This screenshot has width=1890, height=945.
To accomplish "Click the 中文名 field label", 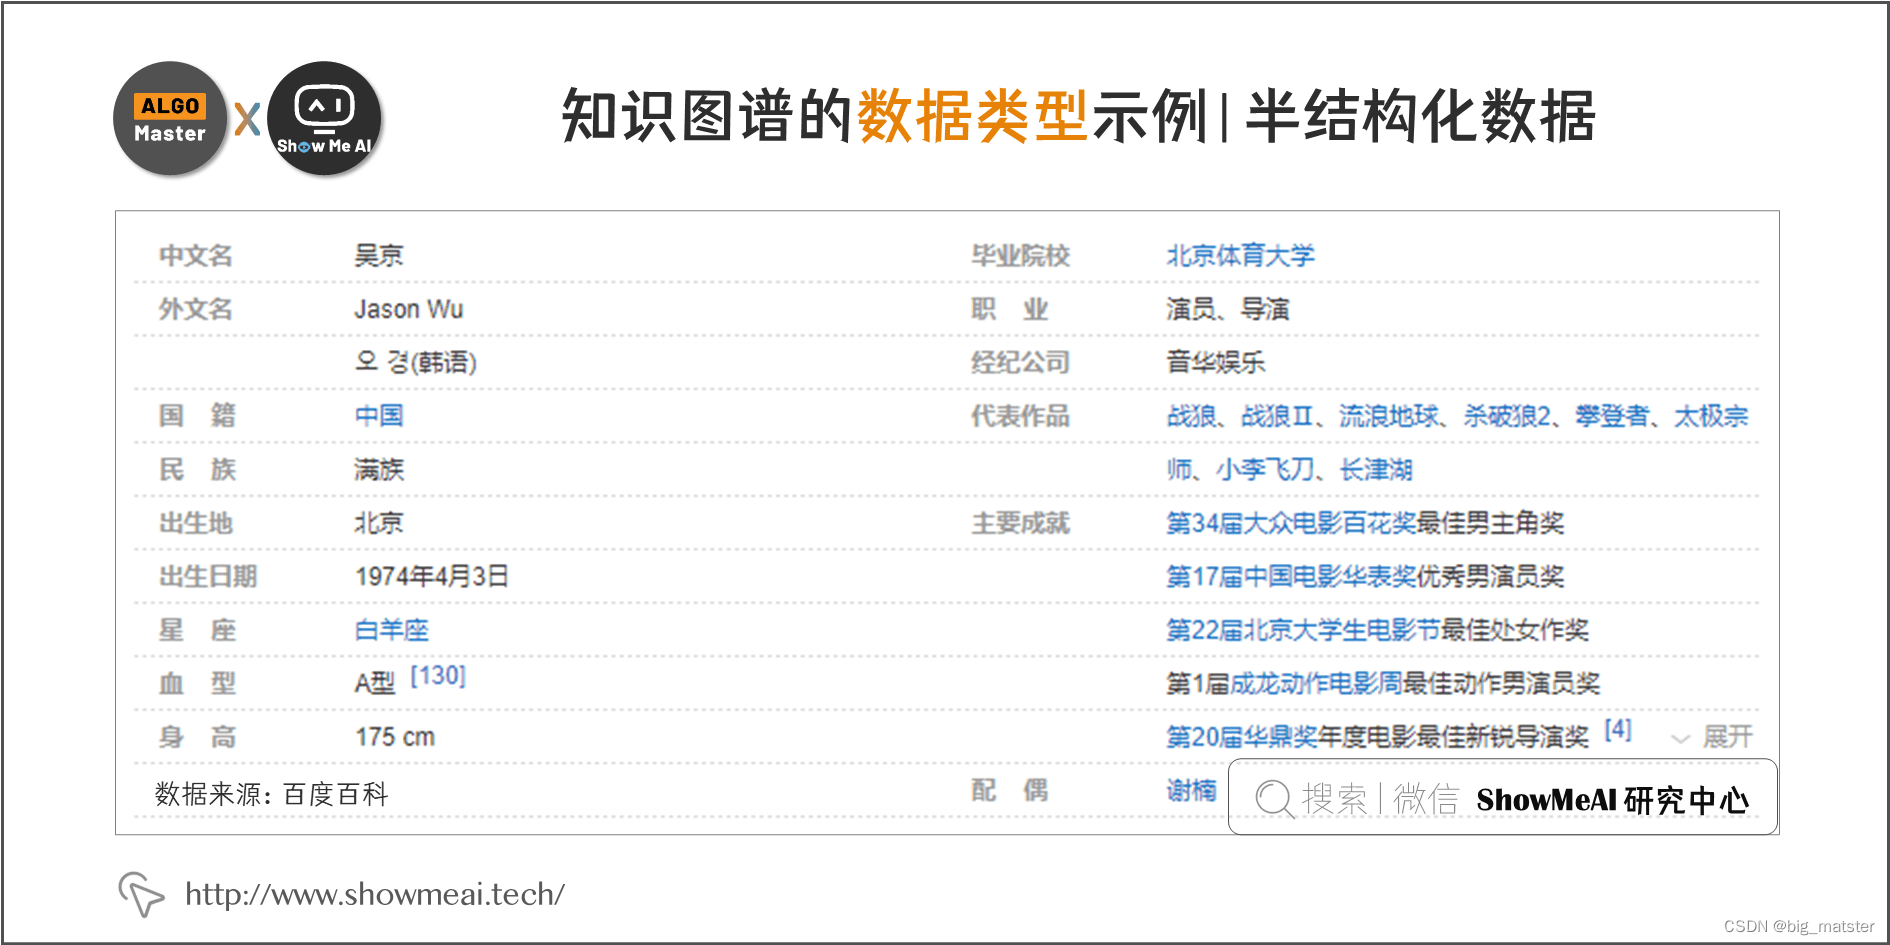I will pyautogui.click(x=196, y=256).
